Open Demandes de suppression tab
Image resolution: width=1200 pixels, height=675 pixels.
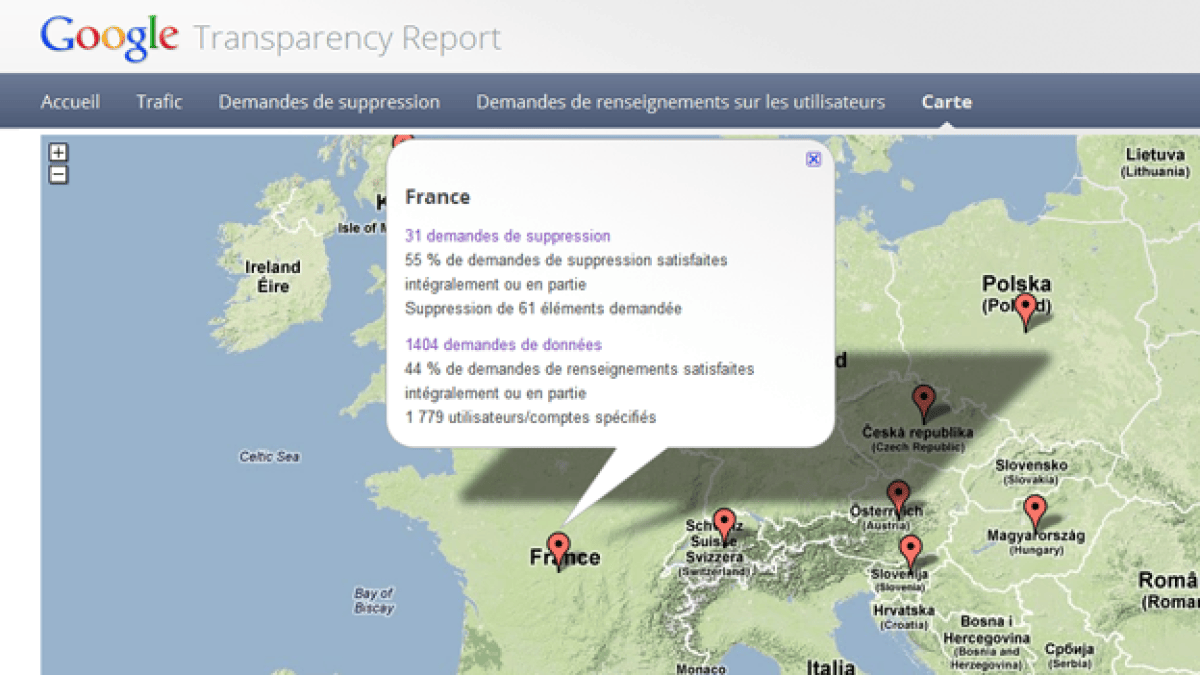pos(329,102)
